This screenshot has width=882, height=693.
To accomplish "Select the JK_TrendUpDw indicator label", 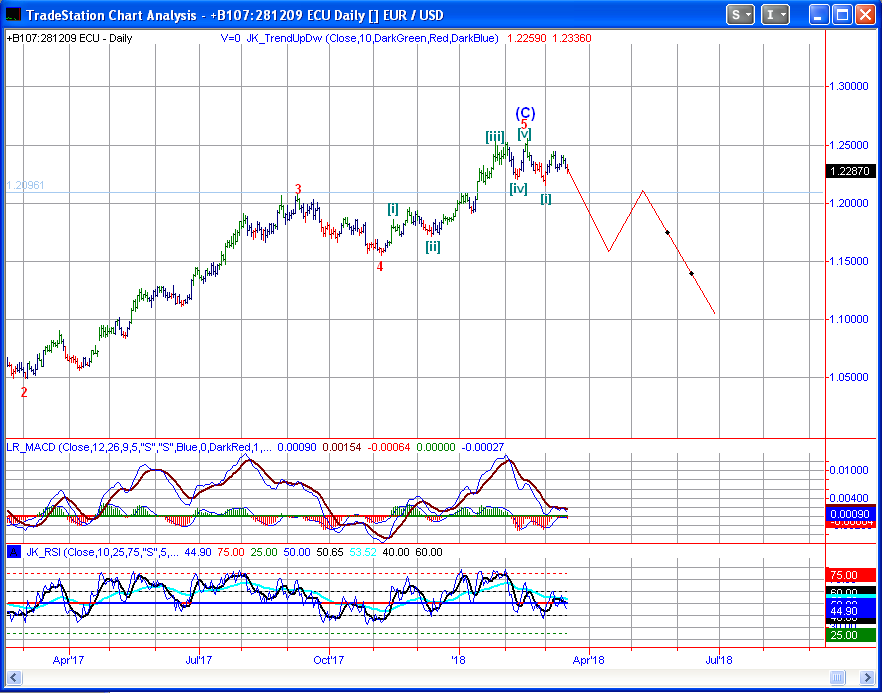I will point(372,38).
